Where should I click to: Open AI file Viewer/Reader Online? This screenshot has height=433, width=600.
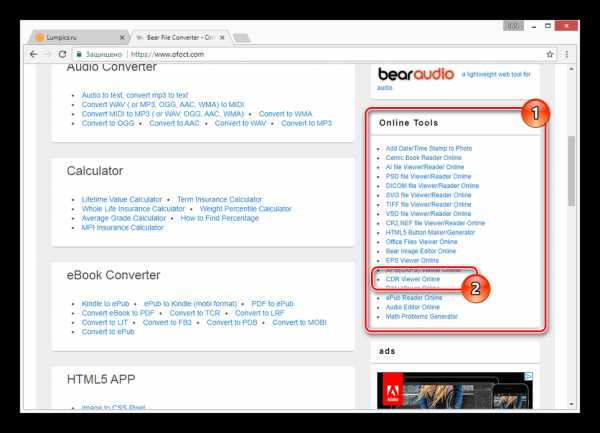click(x=425, y=167)
